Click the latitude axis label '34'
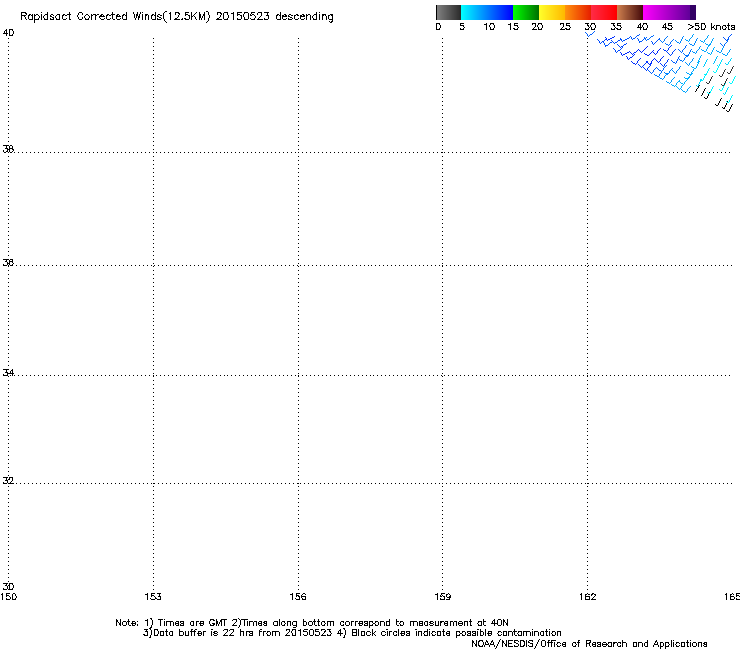The height and width of the screenshot is (650, 740). [8, 373]
